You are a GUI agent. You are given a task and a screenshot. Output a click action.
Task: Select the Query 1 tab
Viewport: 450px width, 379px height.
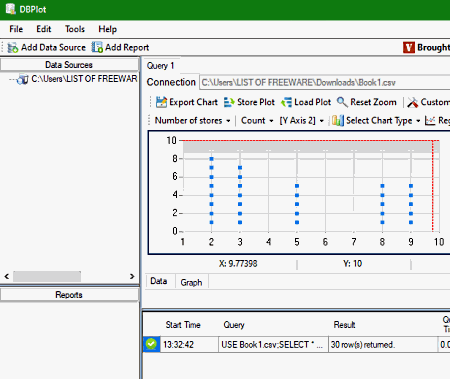[161, 66]
